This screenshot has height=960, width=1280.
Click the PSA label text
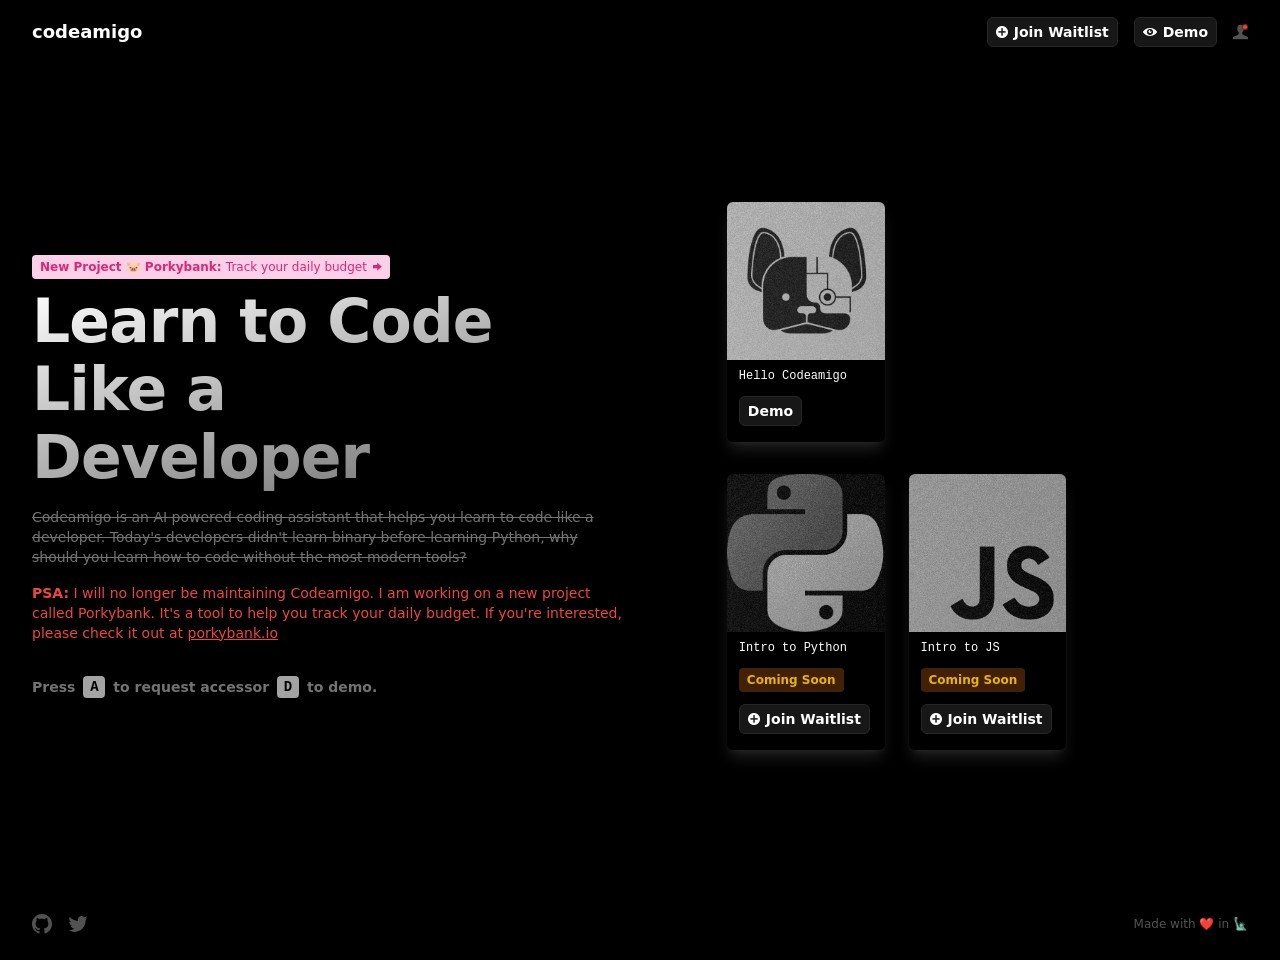[x=50, y=593]
